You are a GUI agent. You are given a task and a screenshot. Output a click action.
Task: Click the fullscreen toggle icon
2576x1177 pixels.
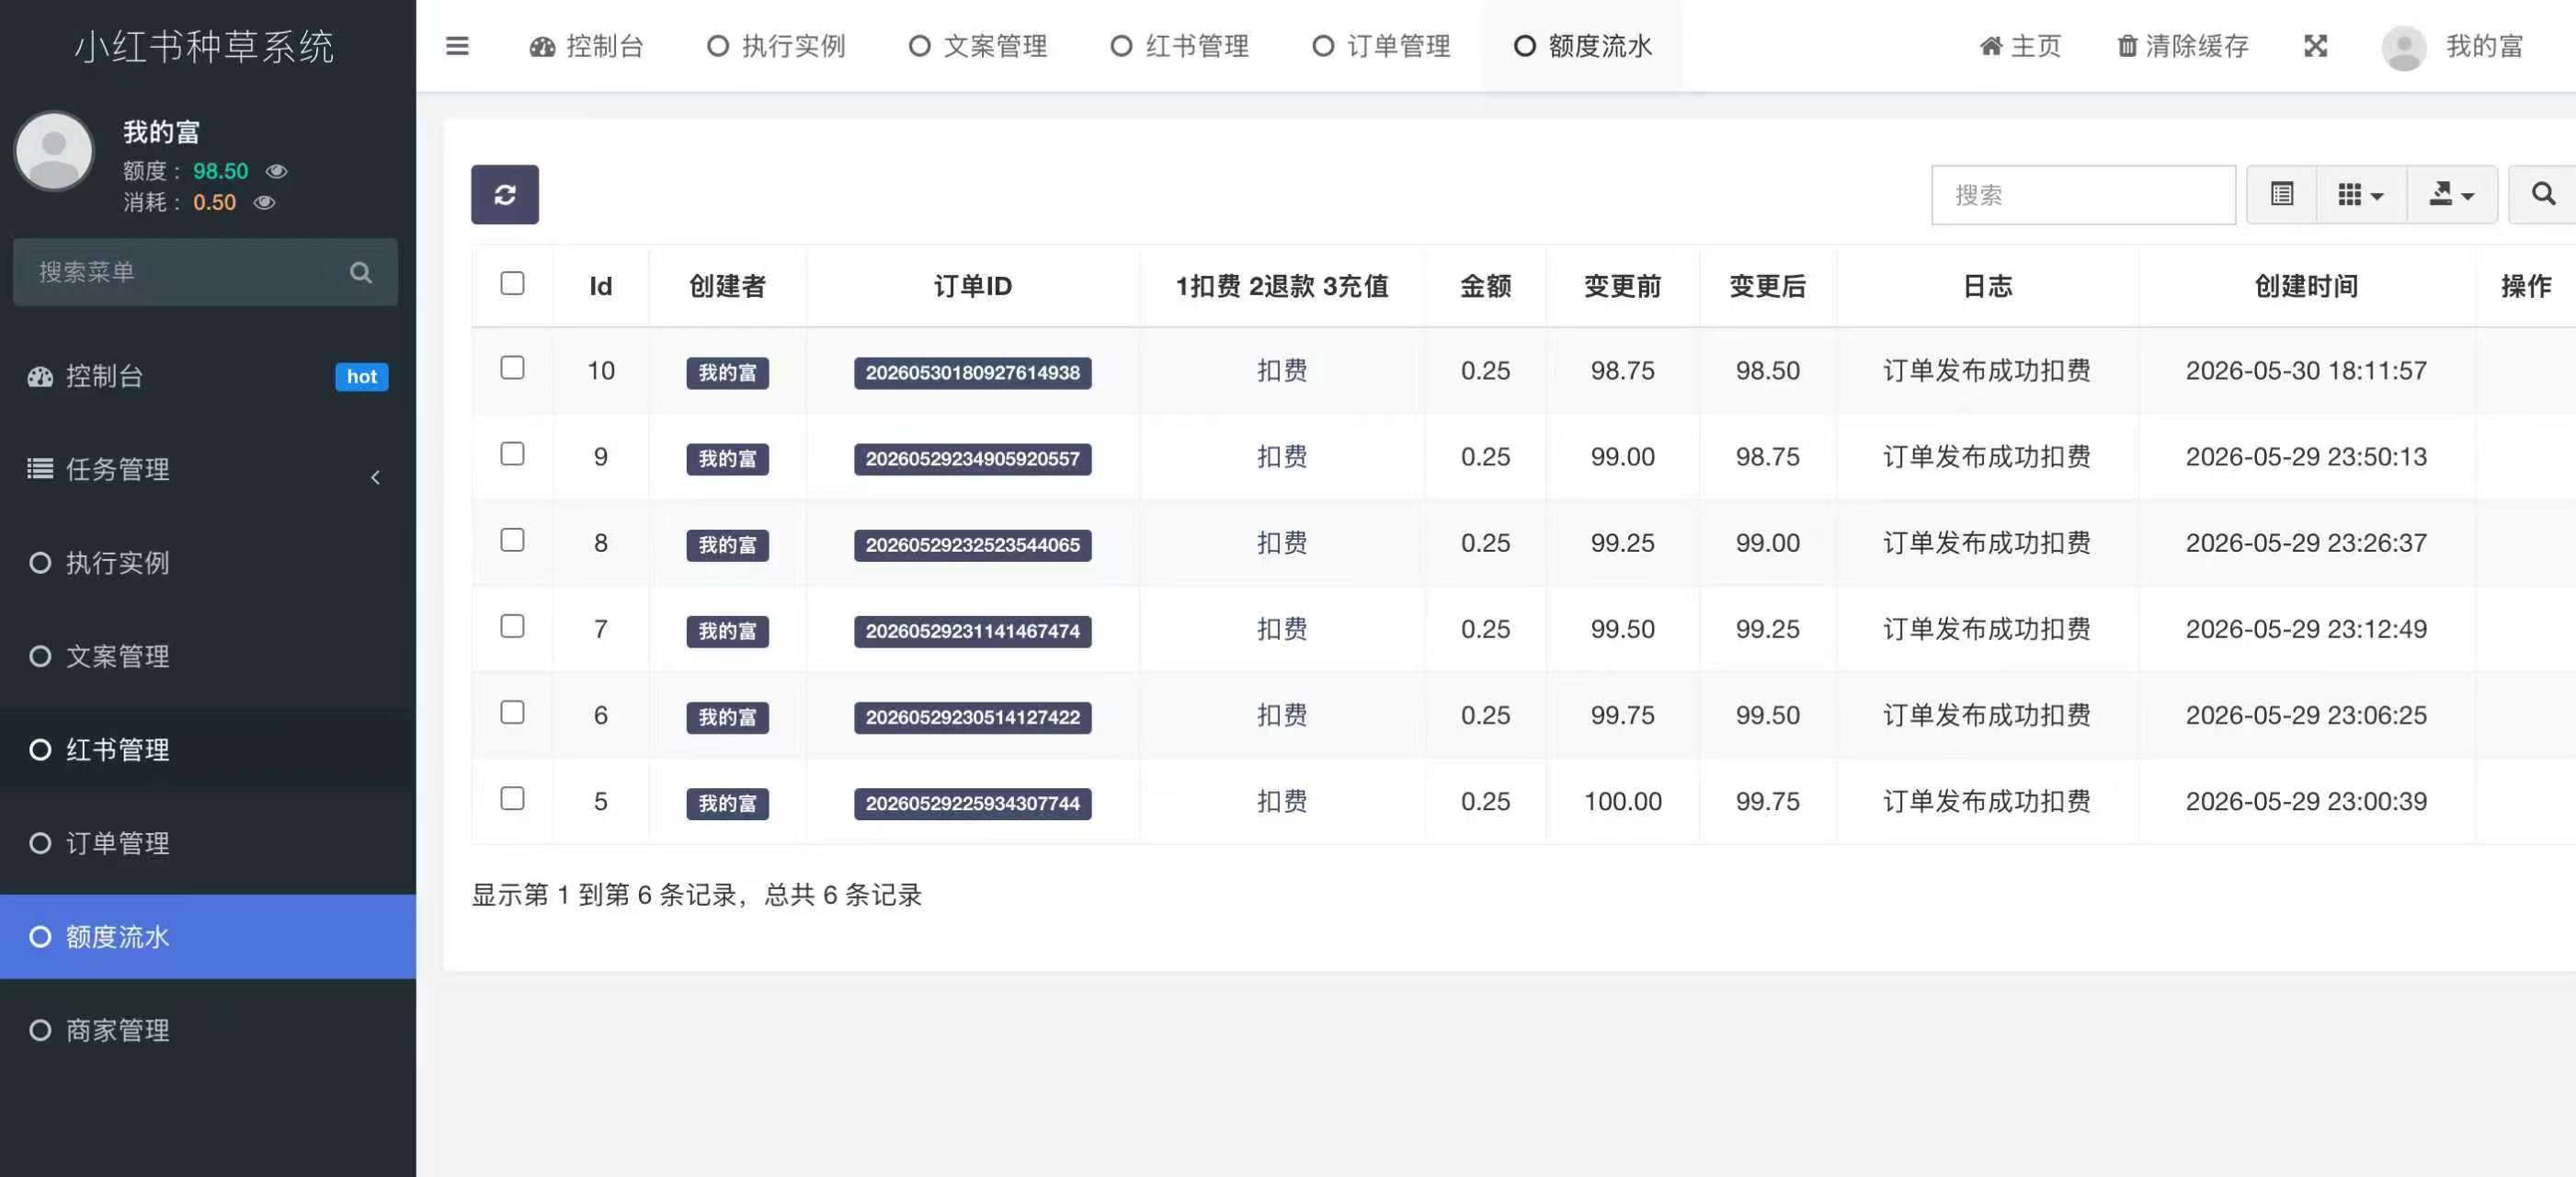[2316, 46]
